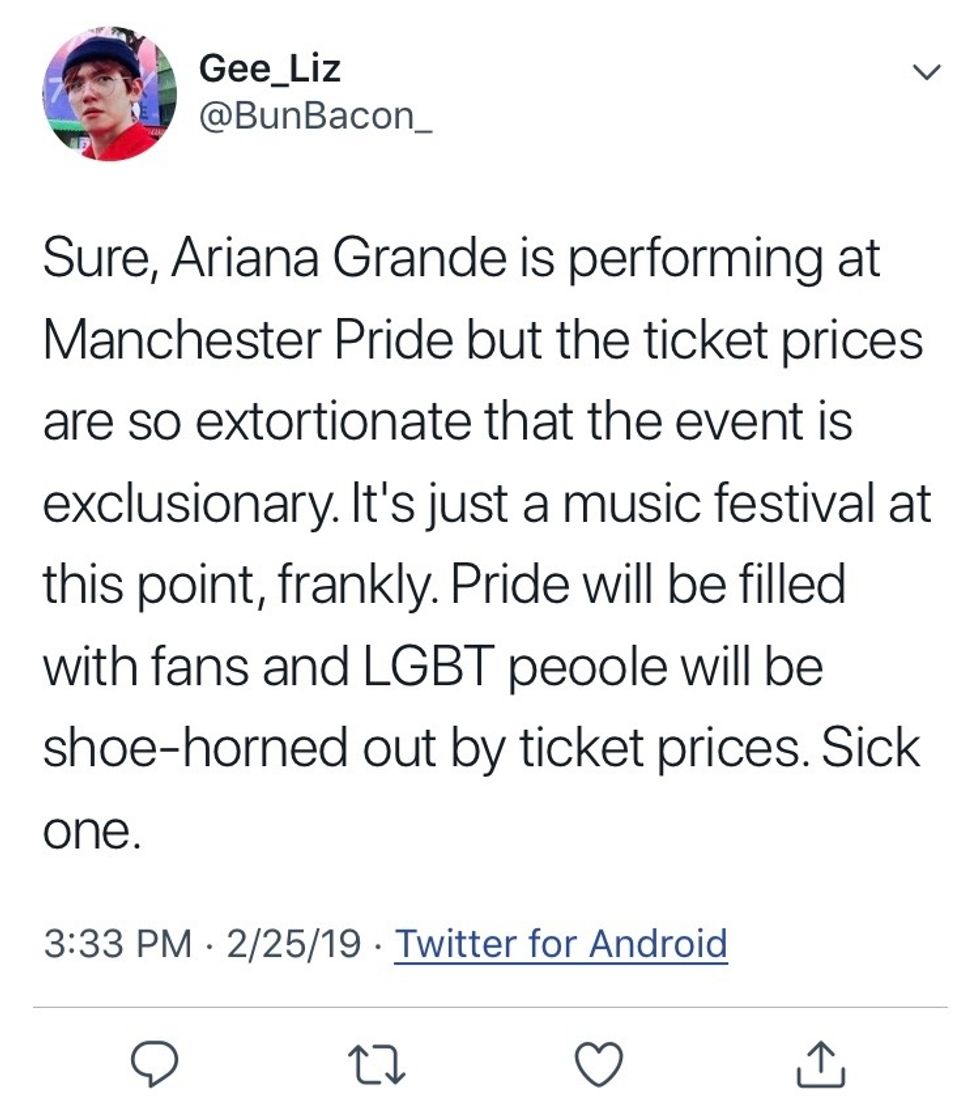
Task: Click the 3:33 PM timestamp
Action: click(x=117, y=943)
